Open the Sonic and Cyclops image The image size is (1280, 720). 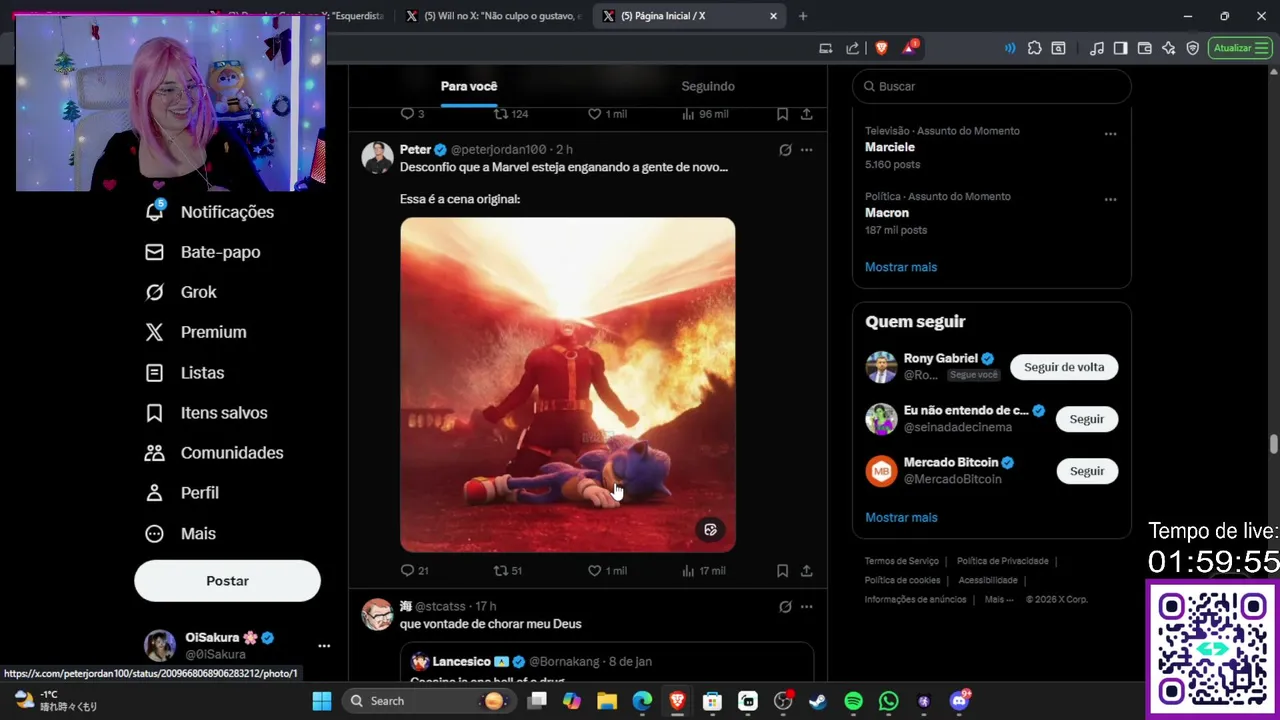(567, 385)
